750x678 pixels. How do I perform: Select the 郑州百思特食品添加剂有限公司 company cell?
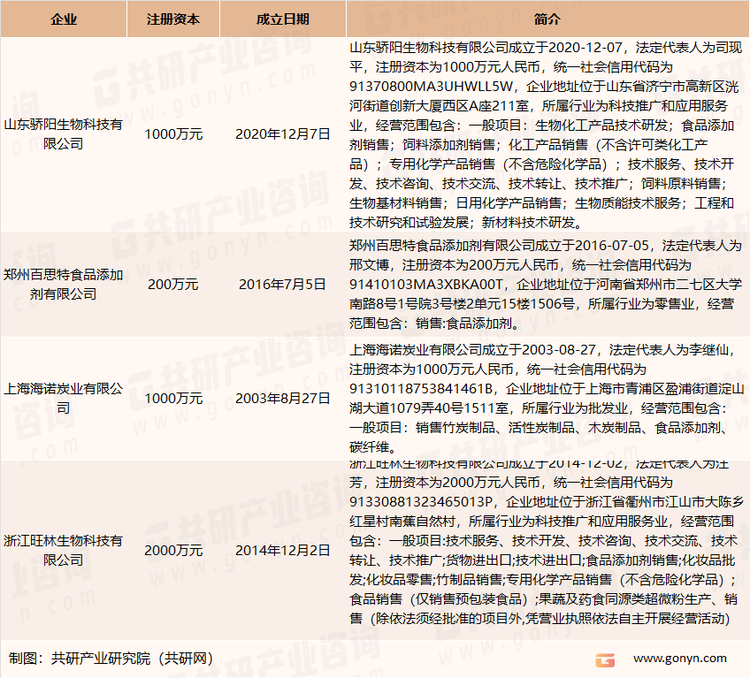point(63,284)
